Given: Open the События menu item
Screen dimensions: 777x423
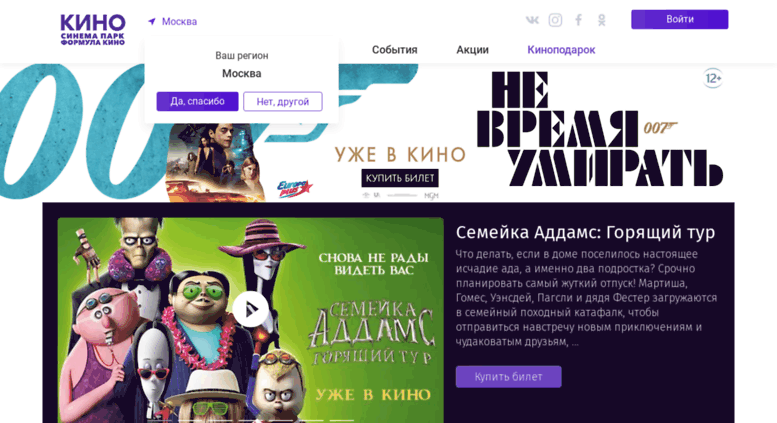Looking at the screenshot, I should tap(394, 50).
